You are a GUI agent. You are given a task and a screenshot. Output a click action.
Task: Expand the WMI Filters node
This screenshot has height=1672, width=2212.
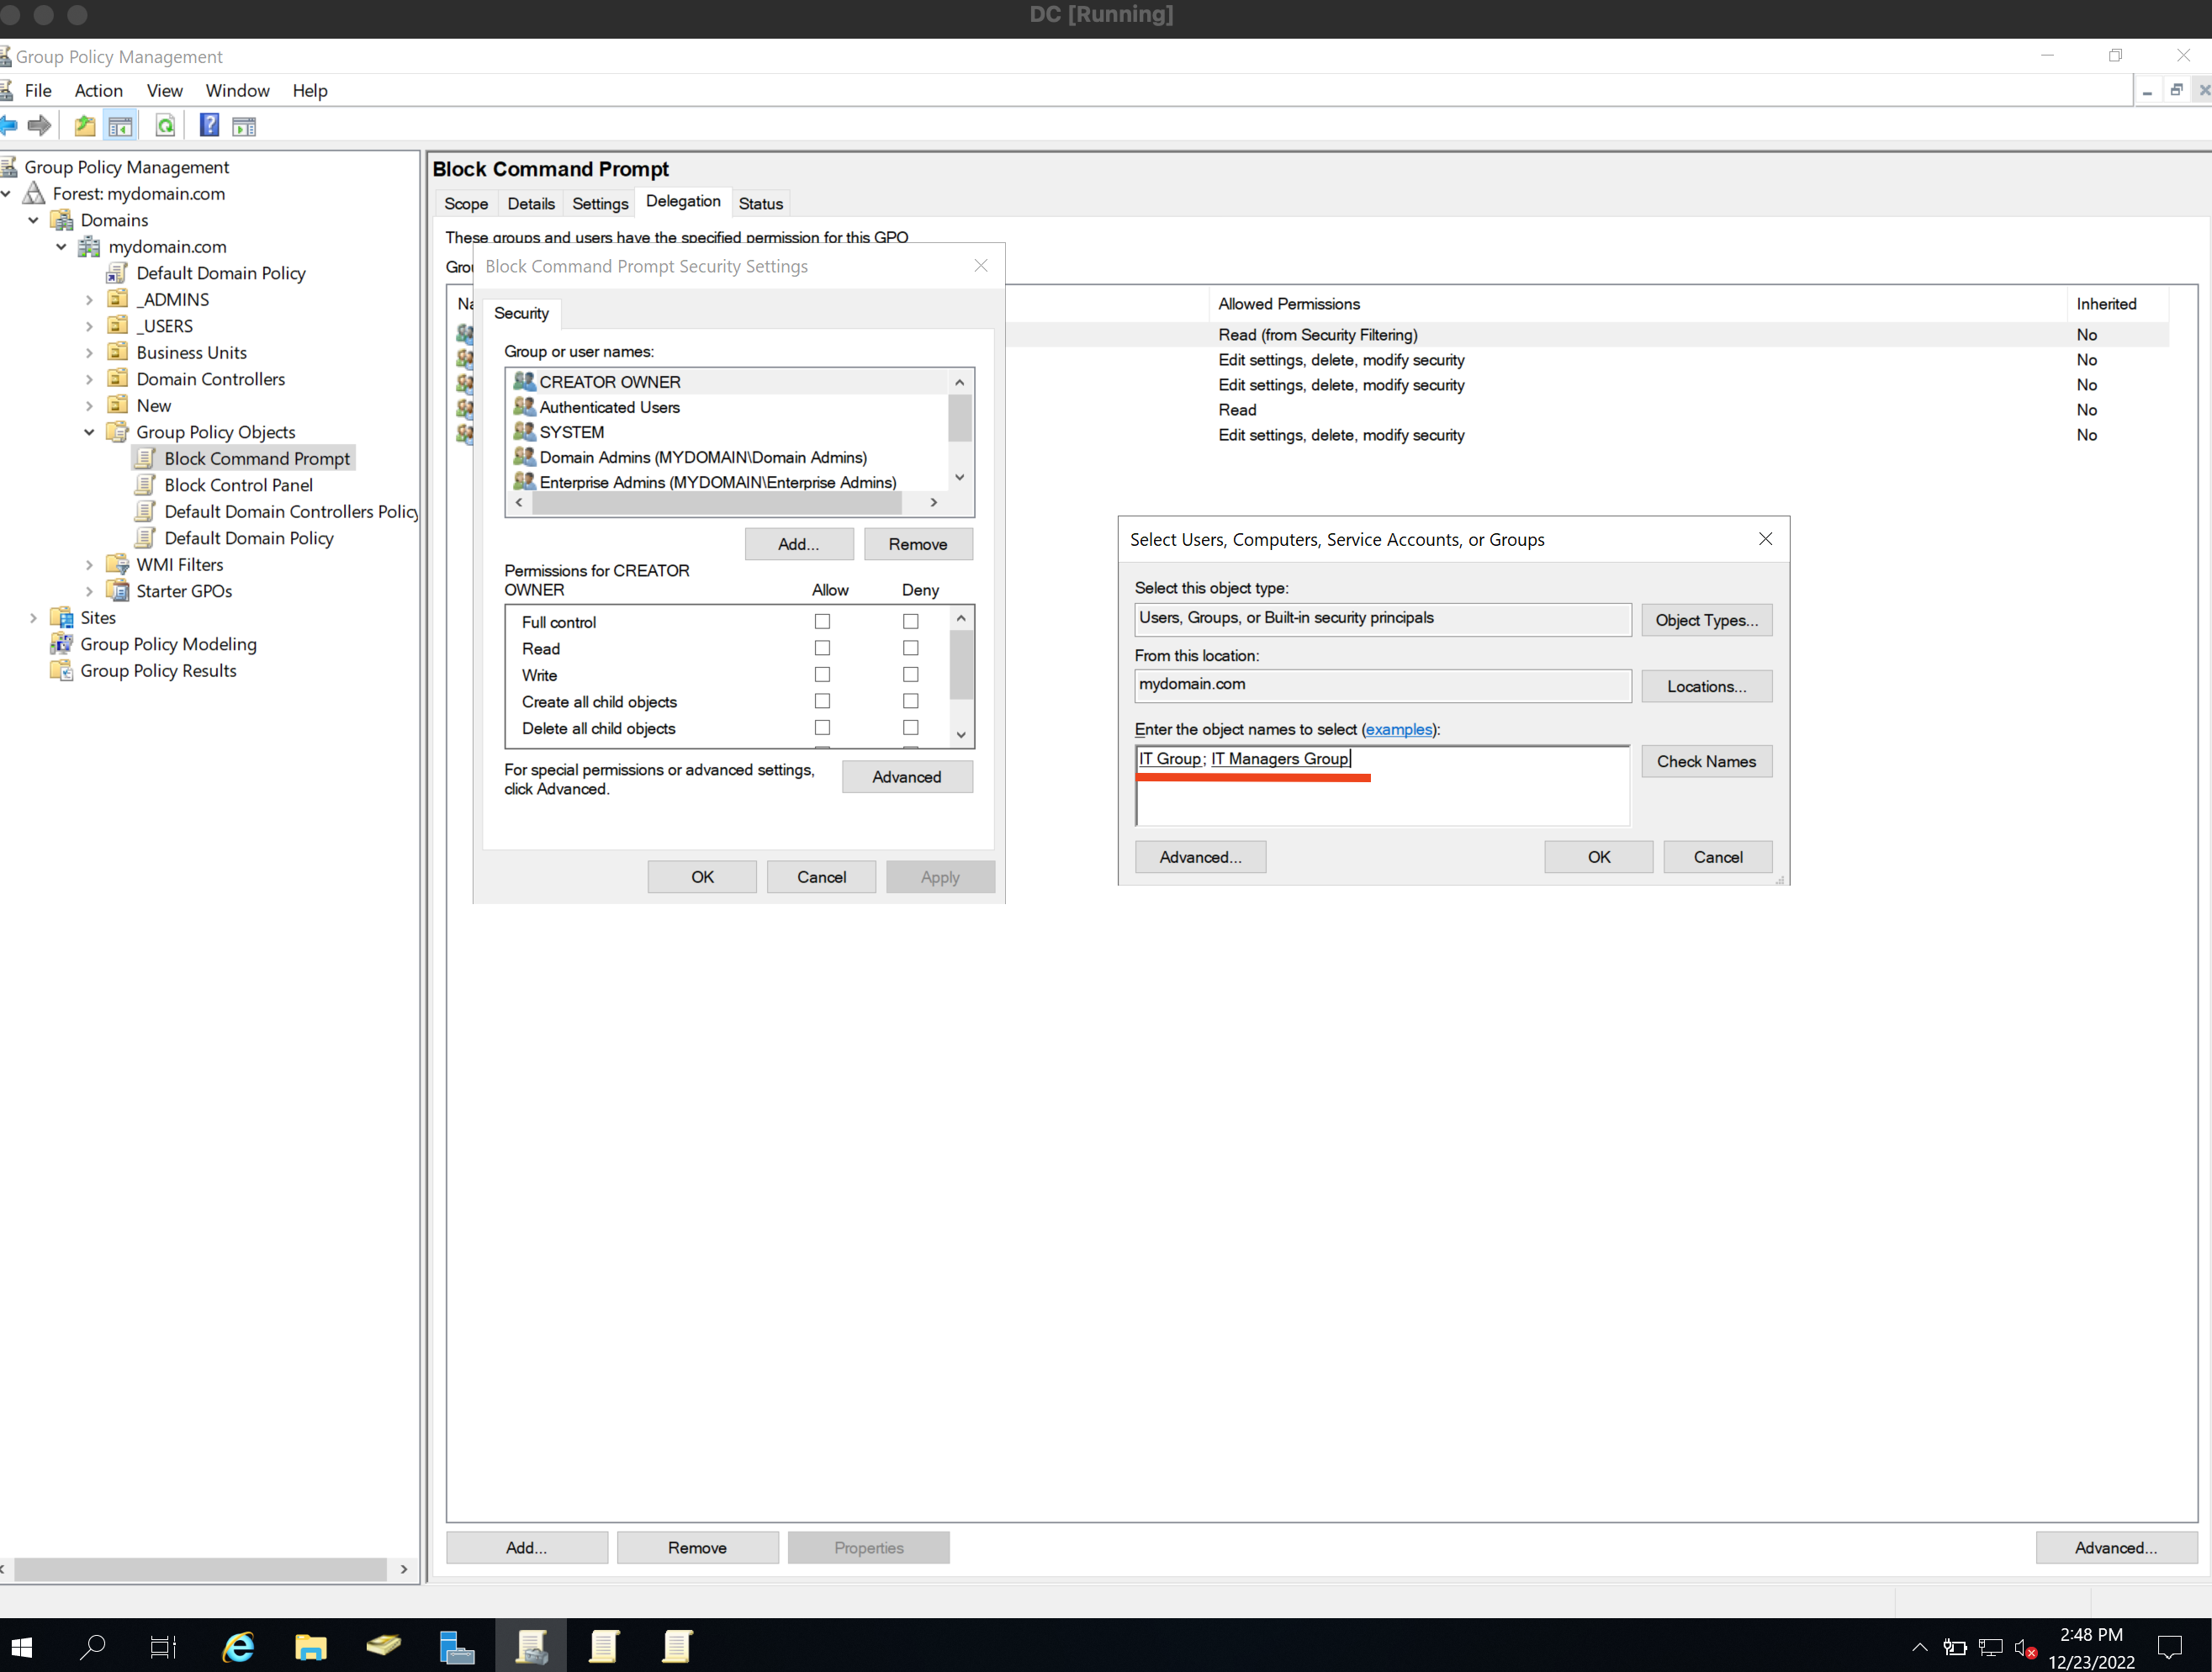(x=89, y=565)
